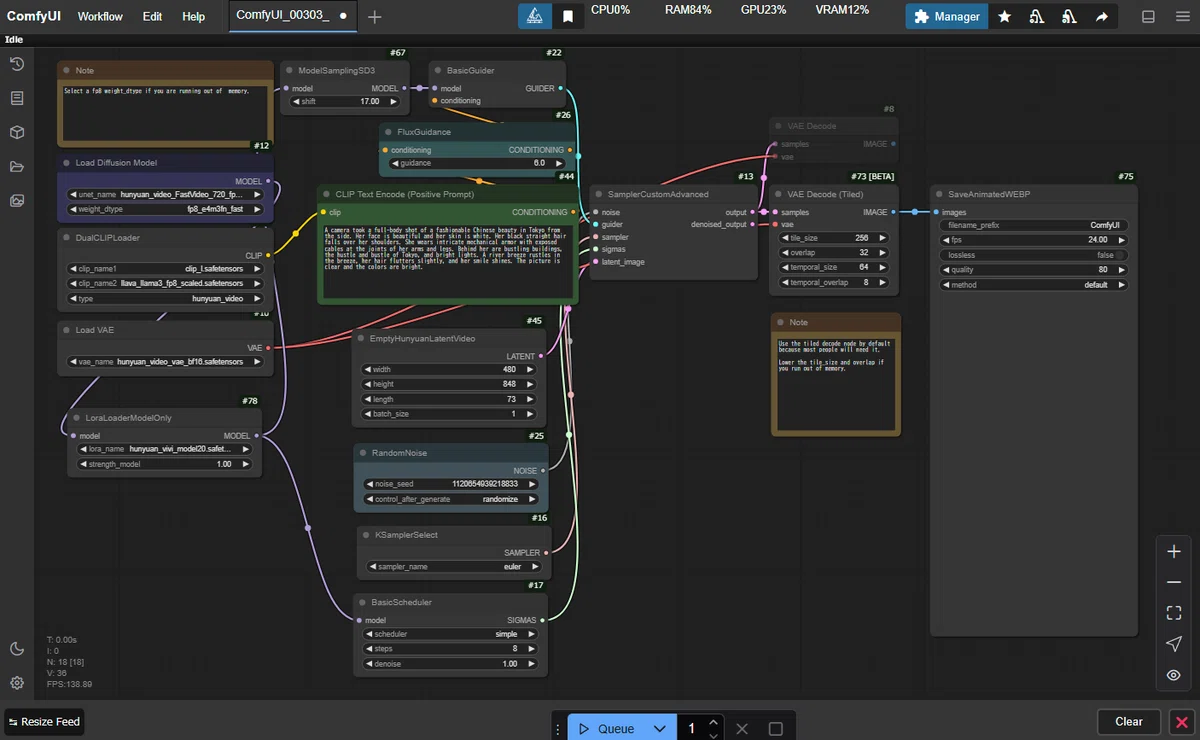Open the scheduler simple dropdown

point(451,634)
